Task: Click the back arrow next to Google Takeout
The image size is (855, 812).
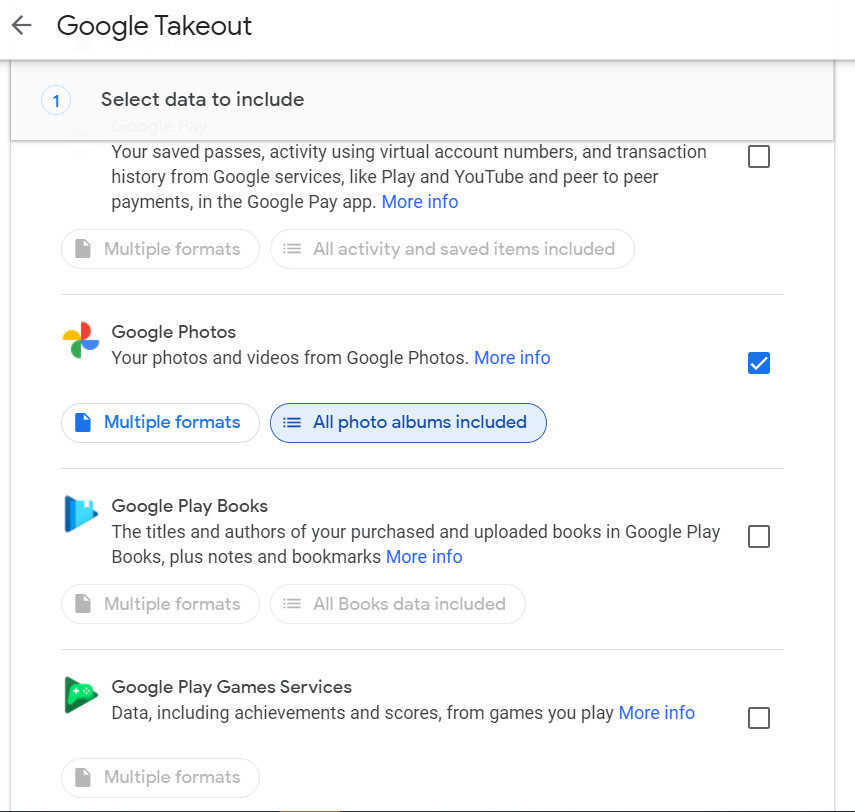Action: 22,25
